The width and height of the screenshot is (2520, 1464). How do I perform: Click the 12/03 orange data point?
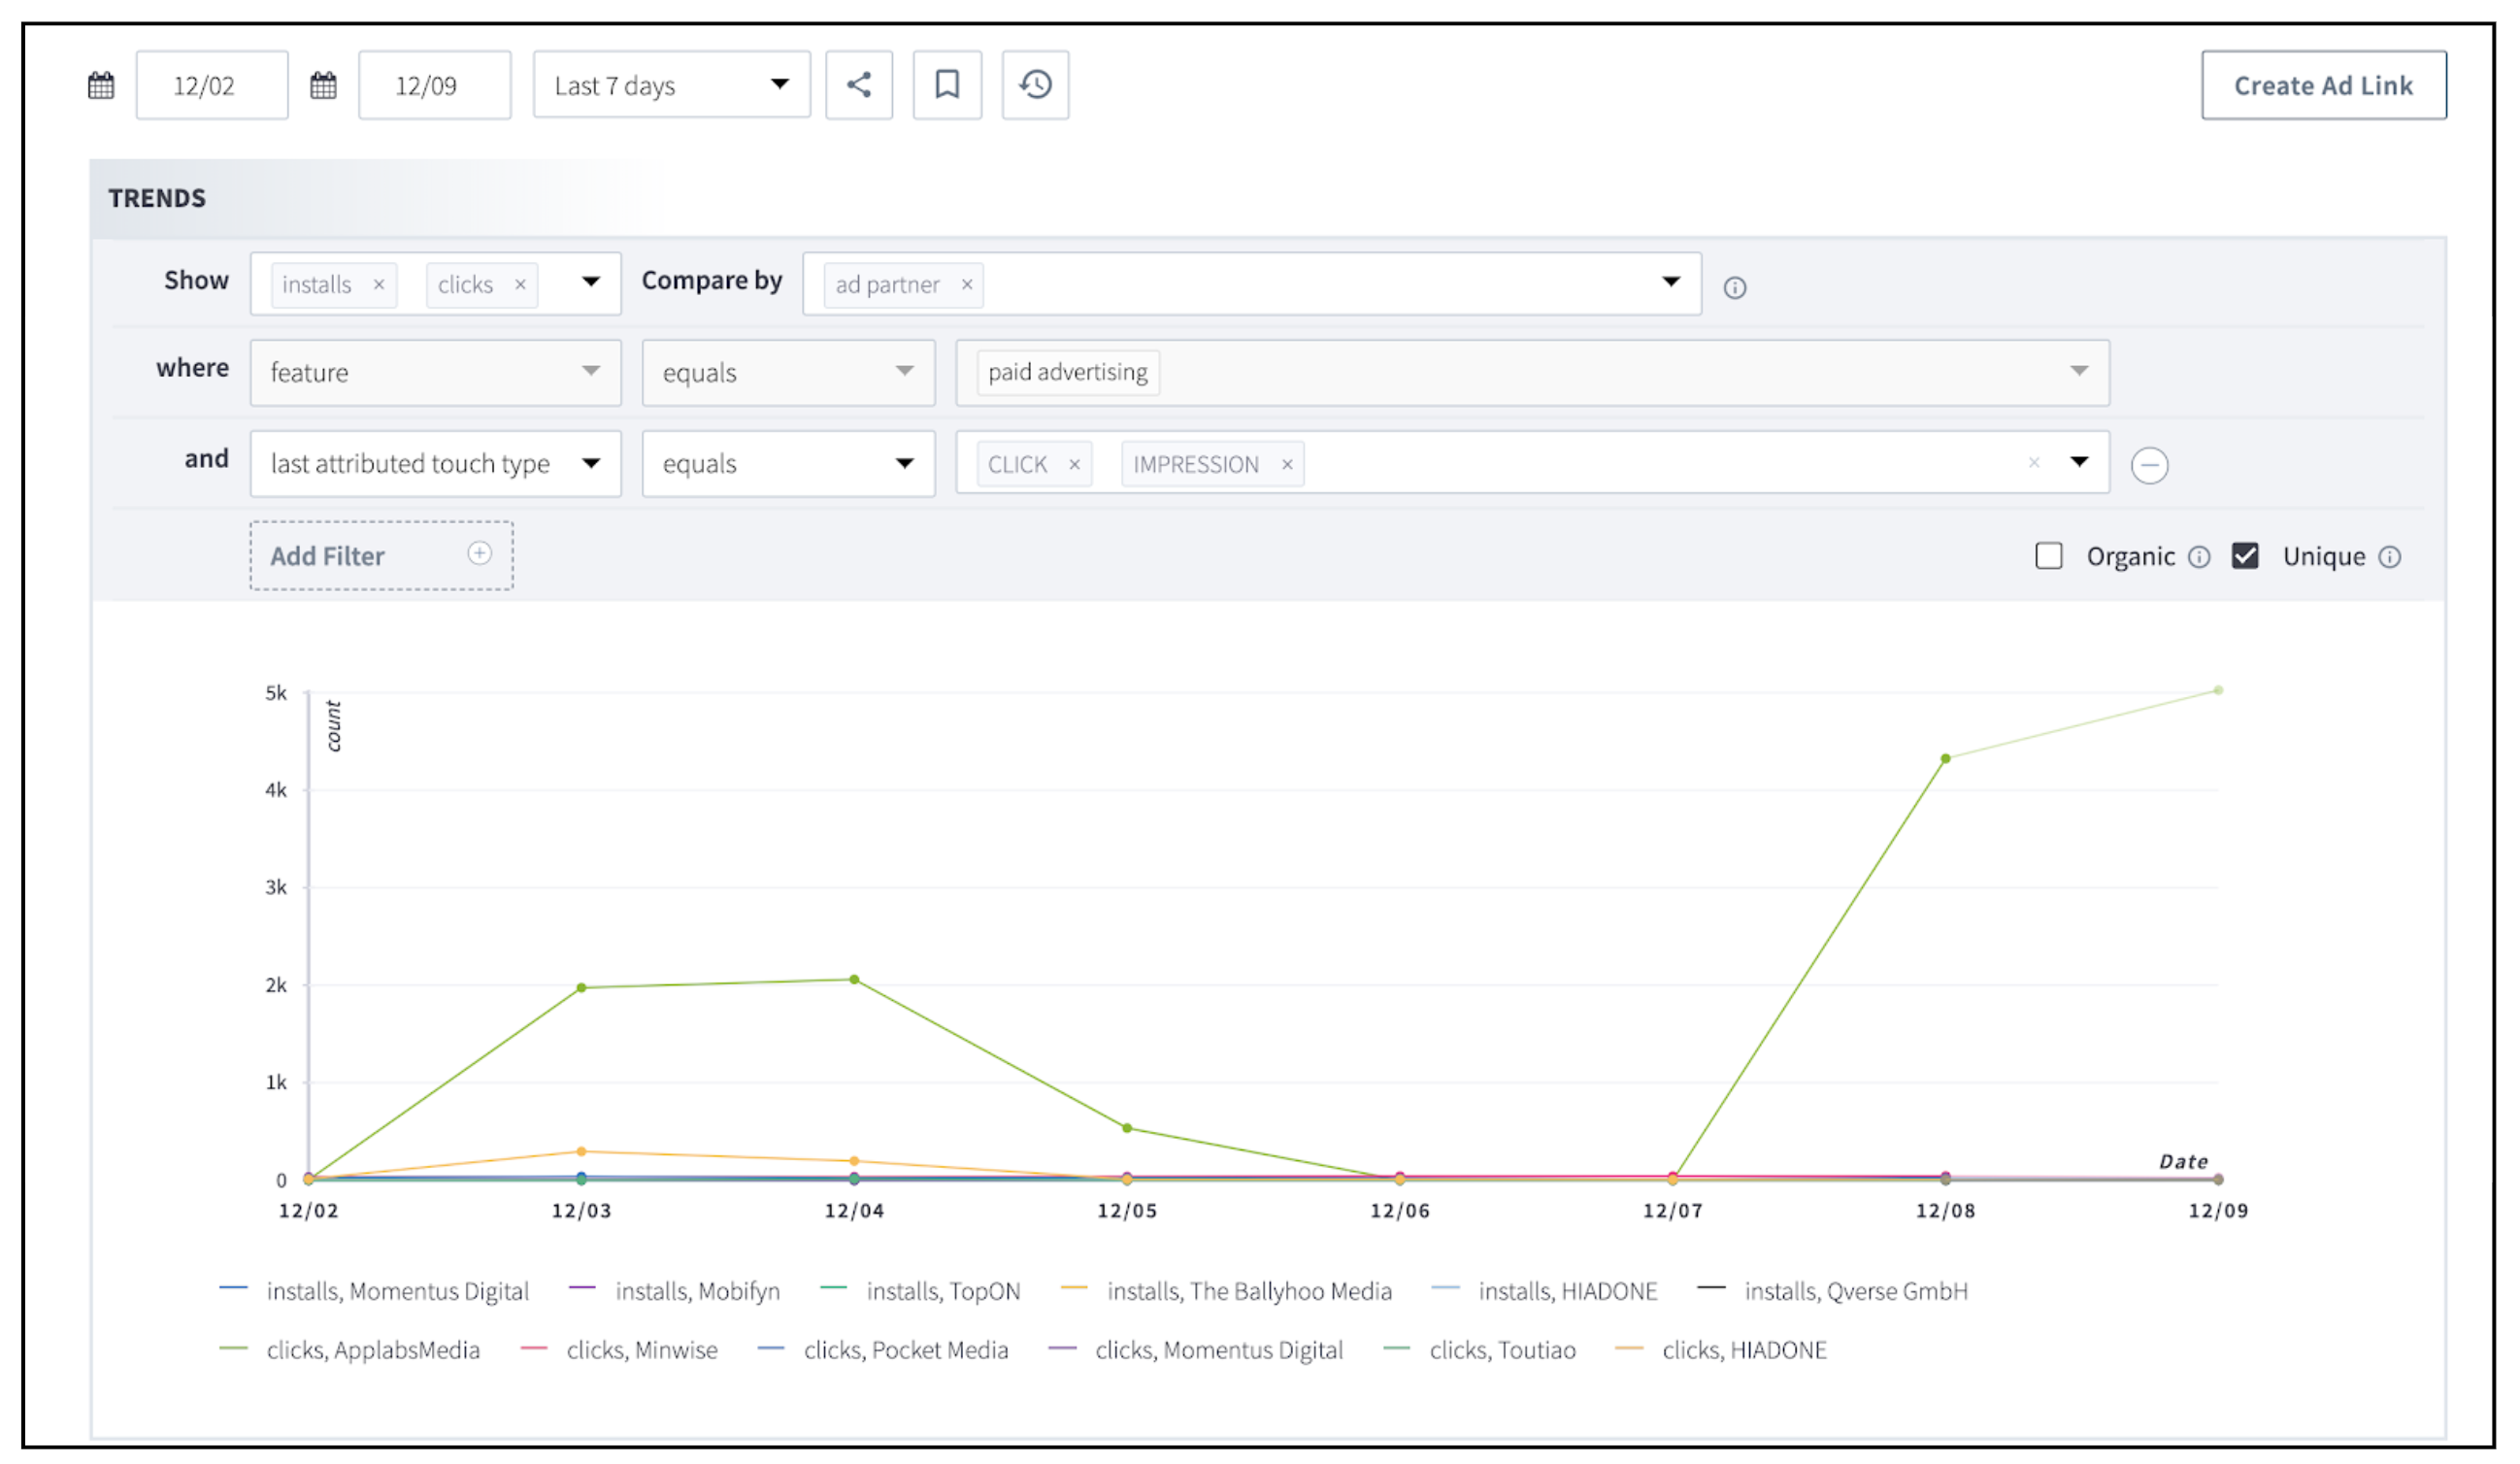[582, 1152]
